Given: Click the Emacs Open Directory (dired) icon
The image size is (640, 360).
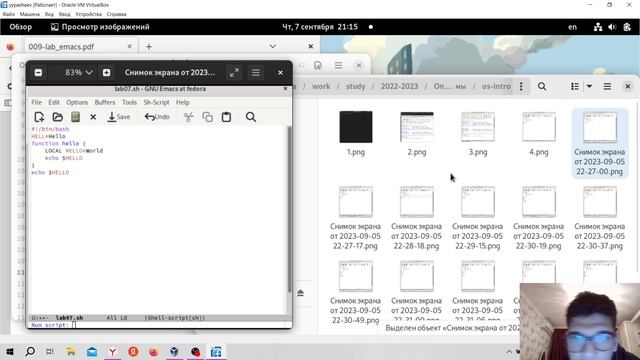Looking at the screenshot, I should click(75, 117).
